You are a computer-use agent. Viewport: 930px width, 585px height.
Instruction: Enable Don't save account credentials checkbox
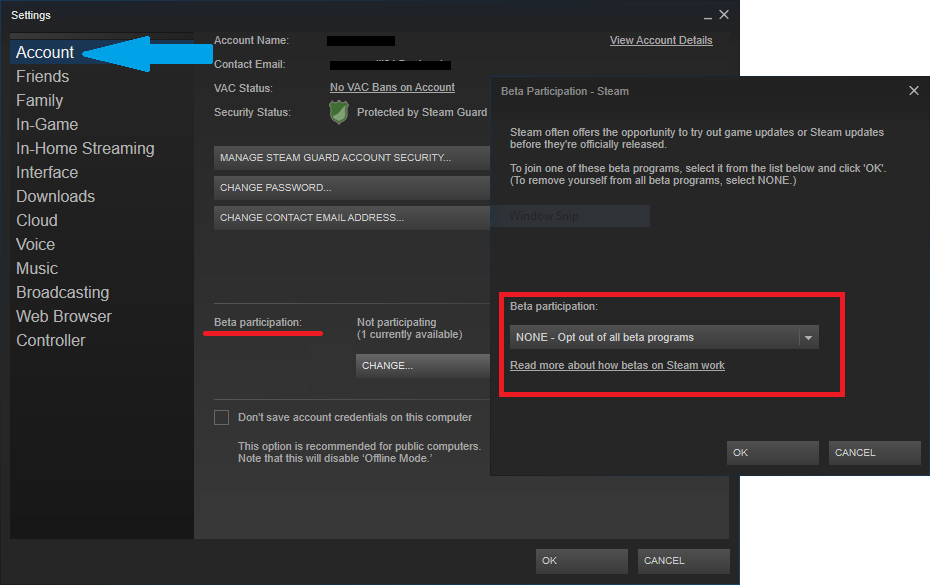point(222,417)
